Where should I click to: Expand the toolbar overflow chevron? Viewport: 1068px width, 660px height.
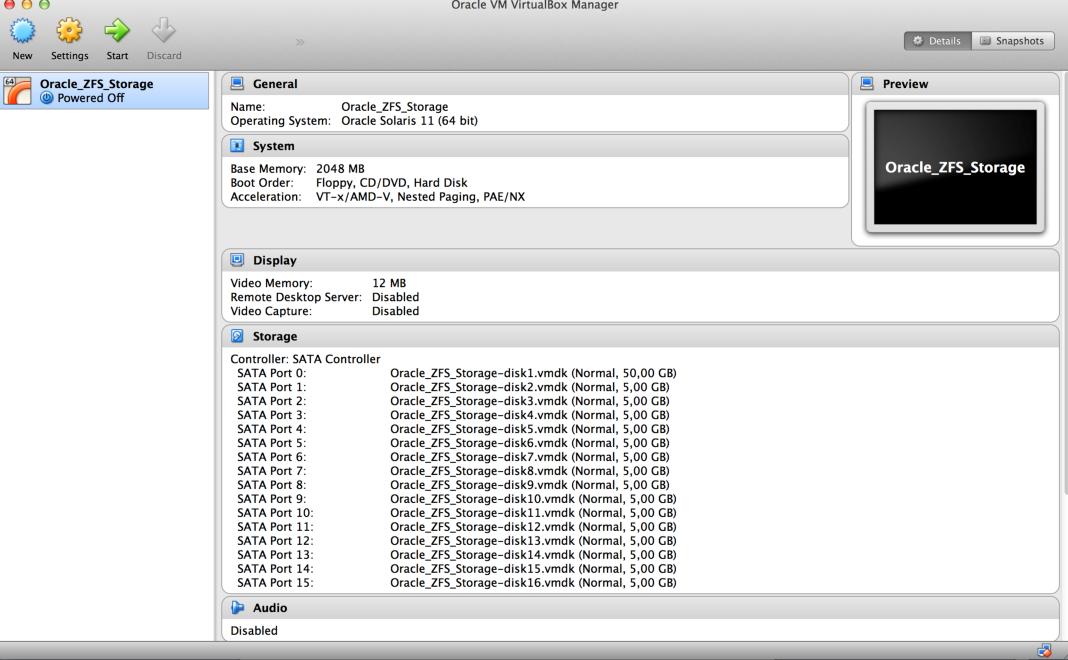click(x=300, y=42)
